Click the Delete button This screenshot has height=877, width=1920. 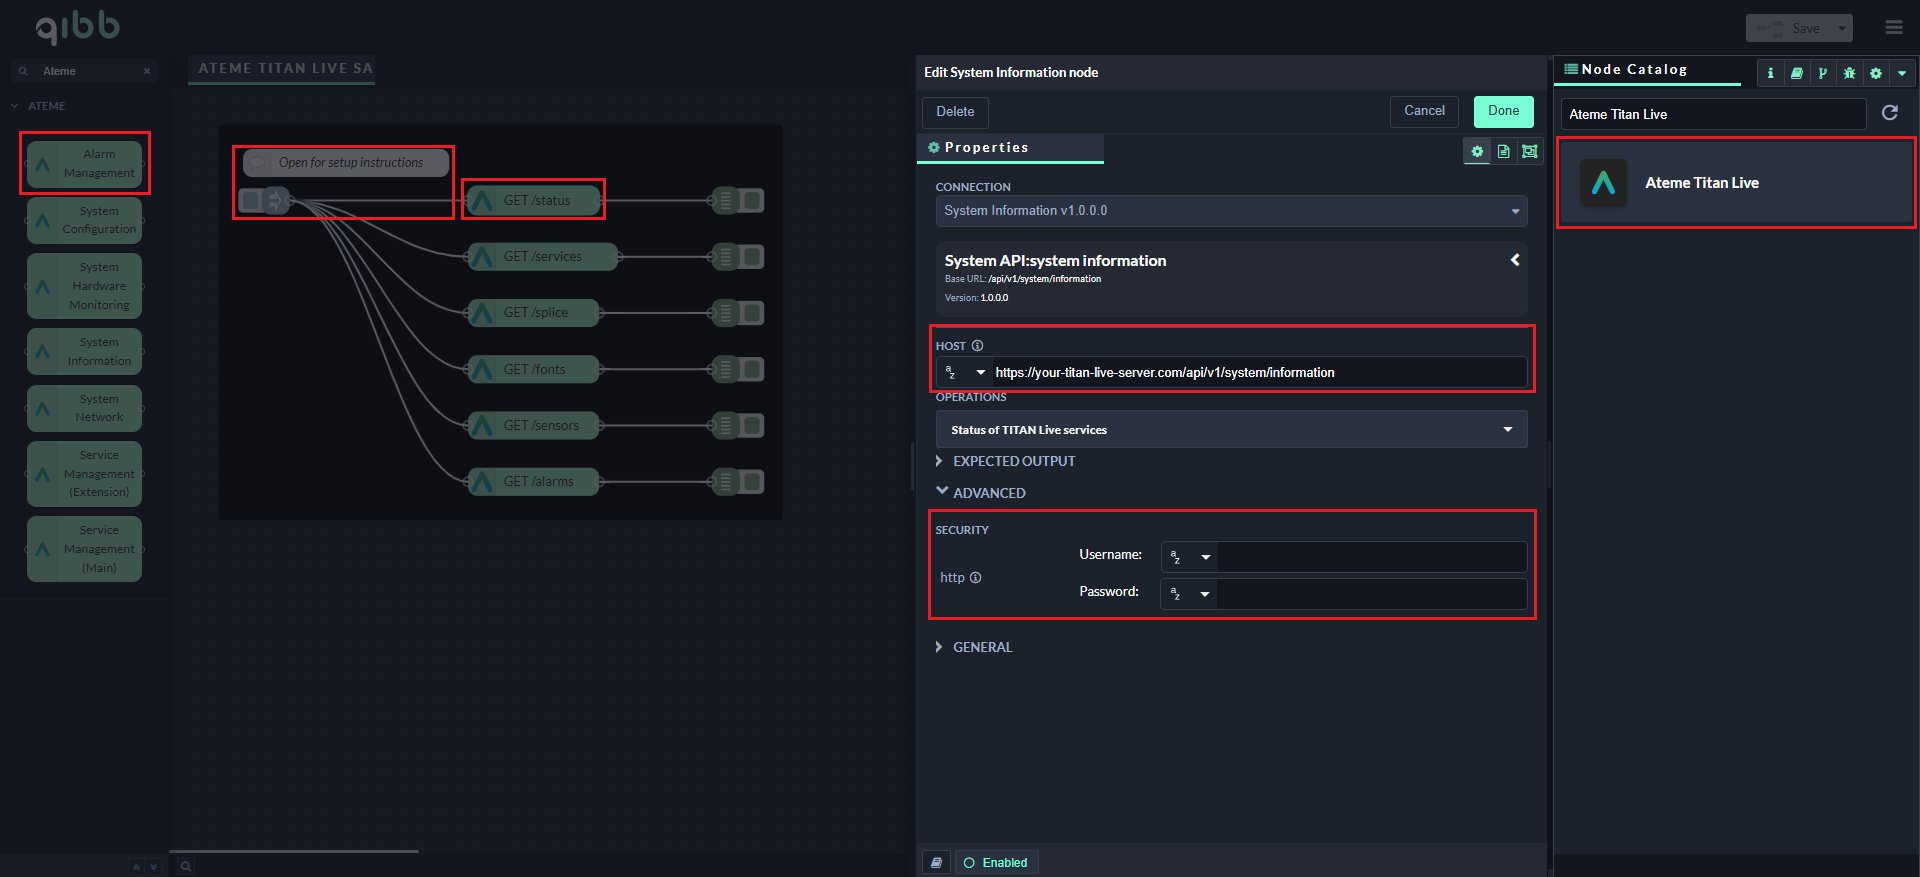click(x=954, y=112)
